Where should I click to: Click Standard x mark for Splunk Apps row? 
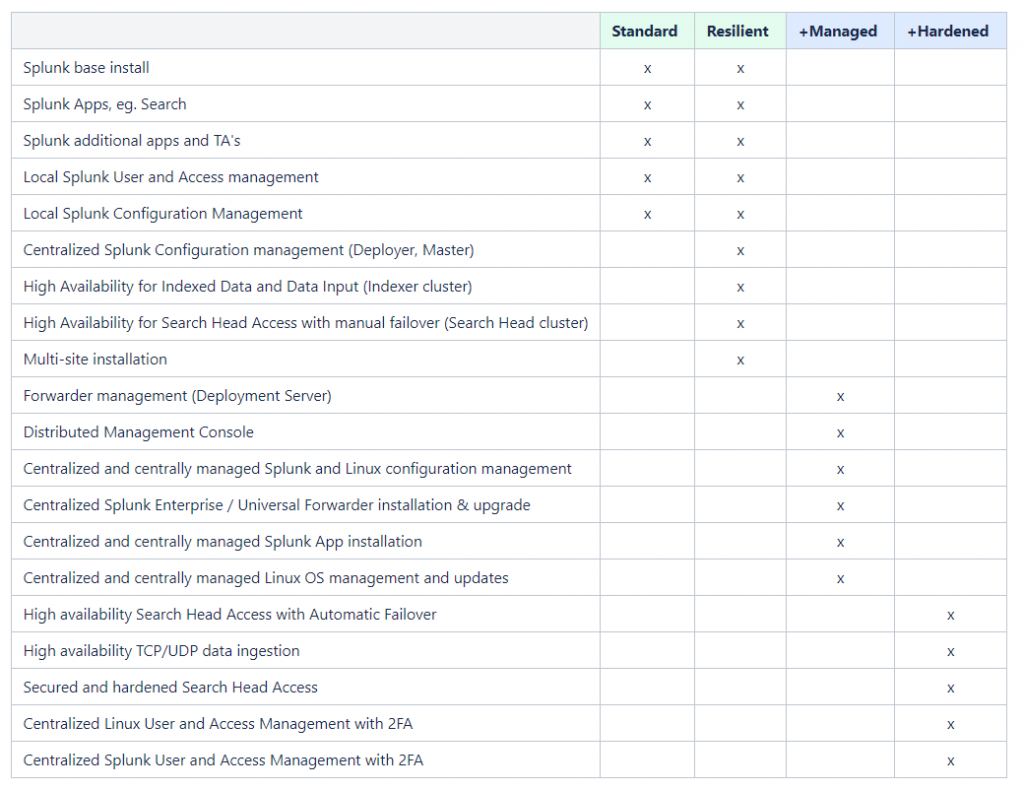647,105
